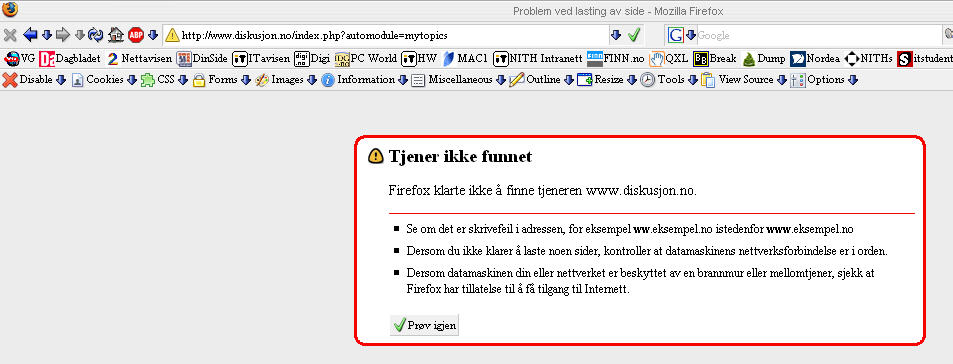Image resolution: width=953 pixels, height=364 pixels.
Task: Open the Tools clock menu
Action: 662,80
